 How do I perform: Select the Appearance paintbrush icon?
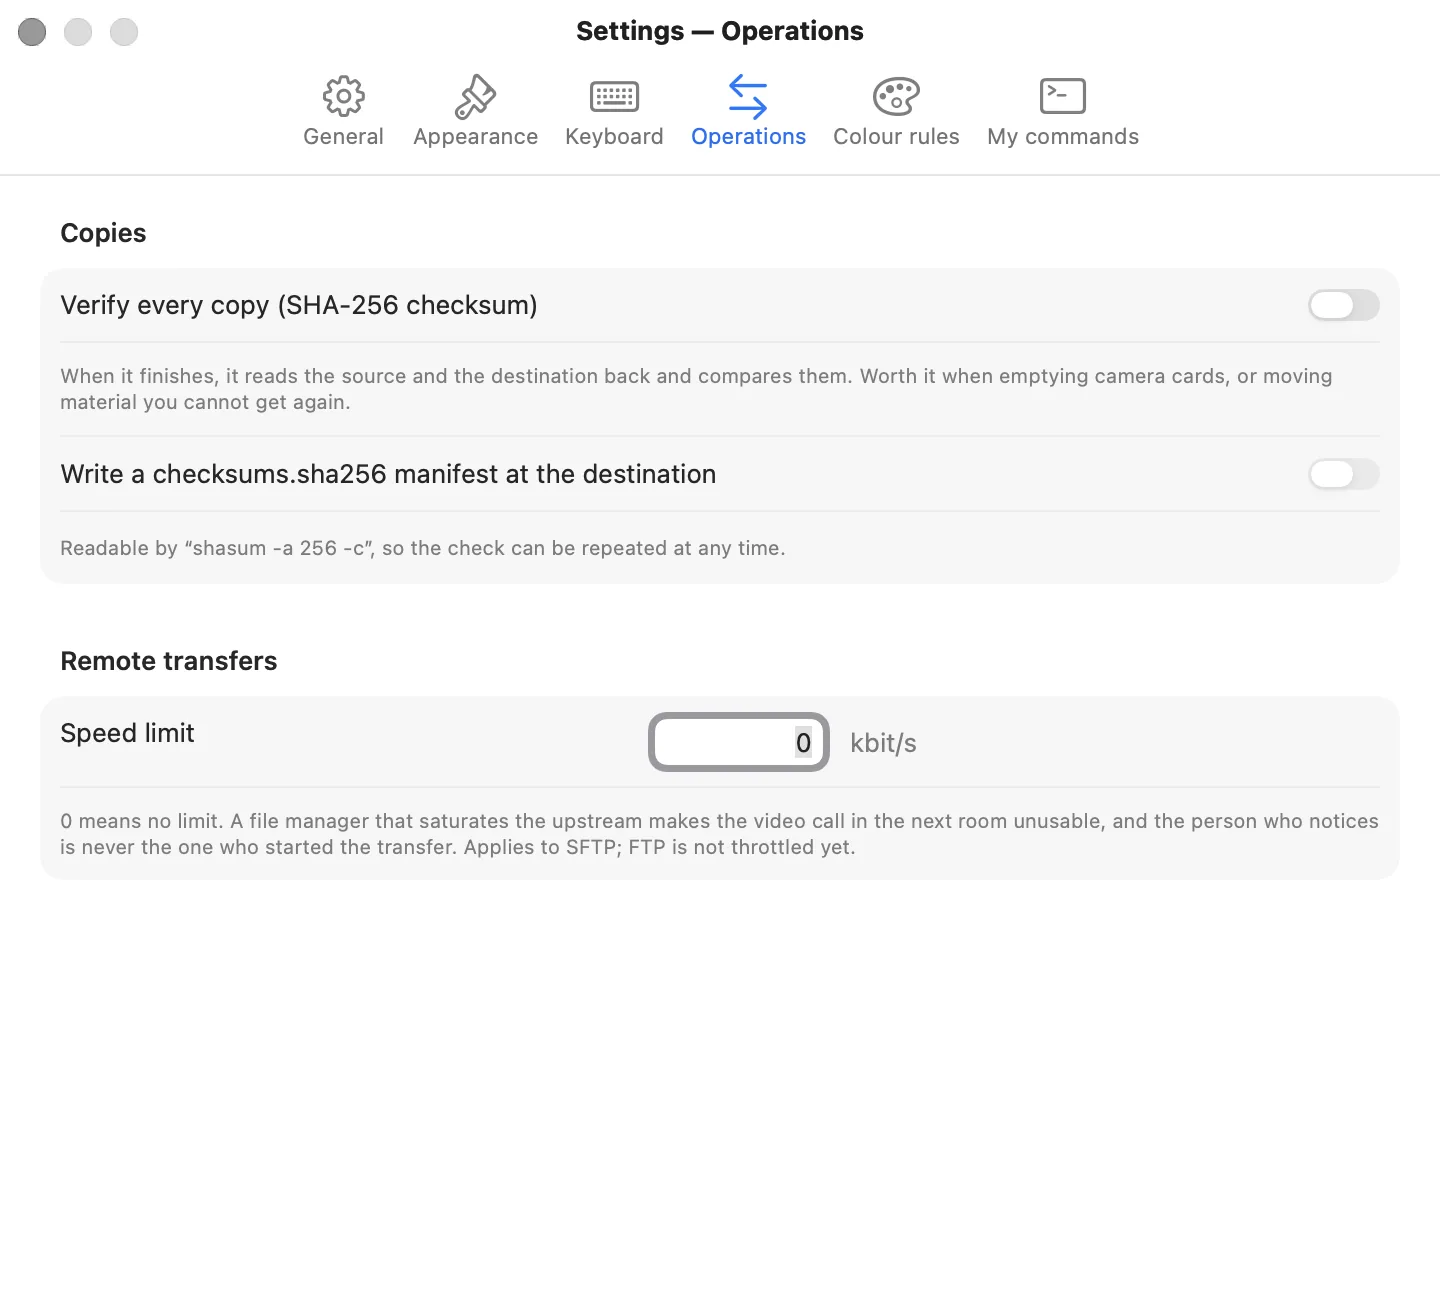[475, 96]
